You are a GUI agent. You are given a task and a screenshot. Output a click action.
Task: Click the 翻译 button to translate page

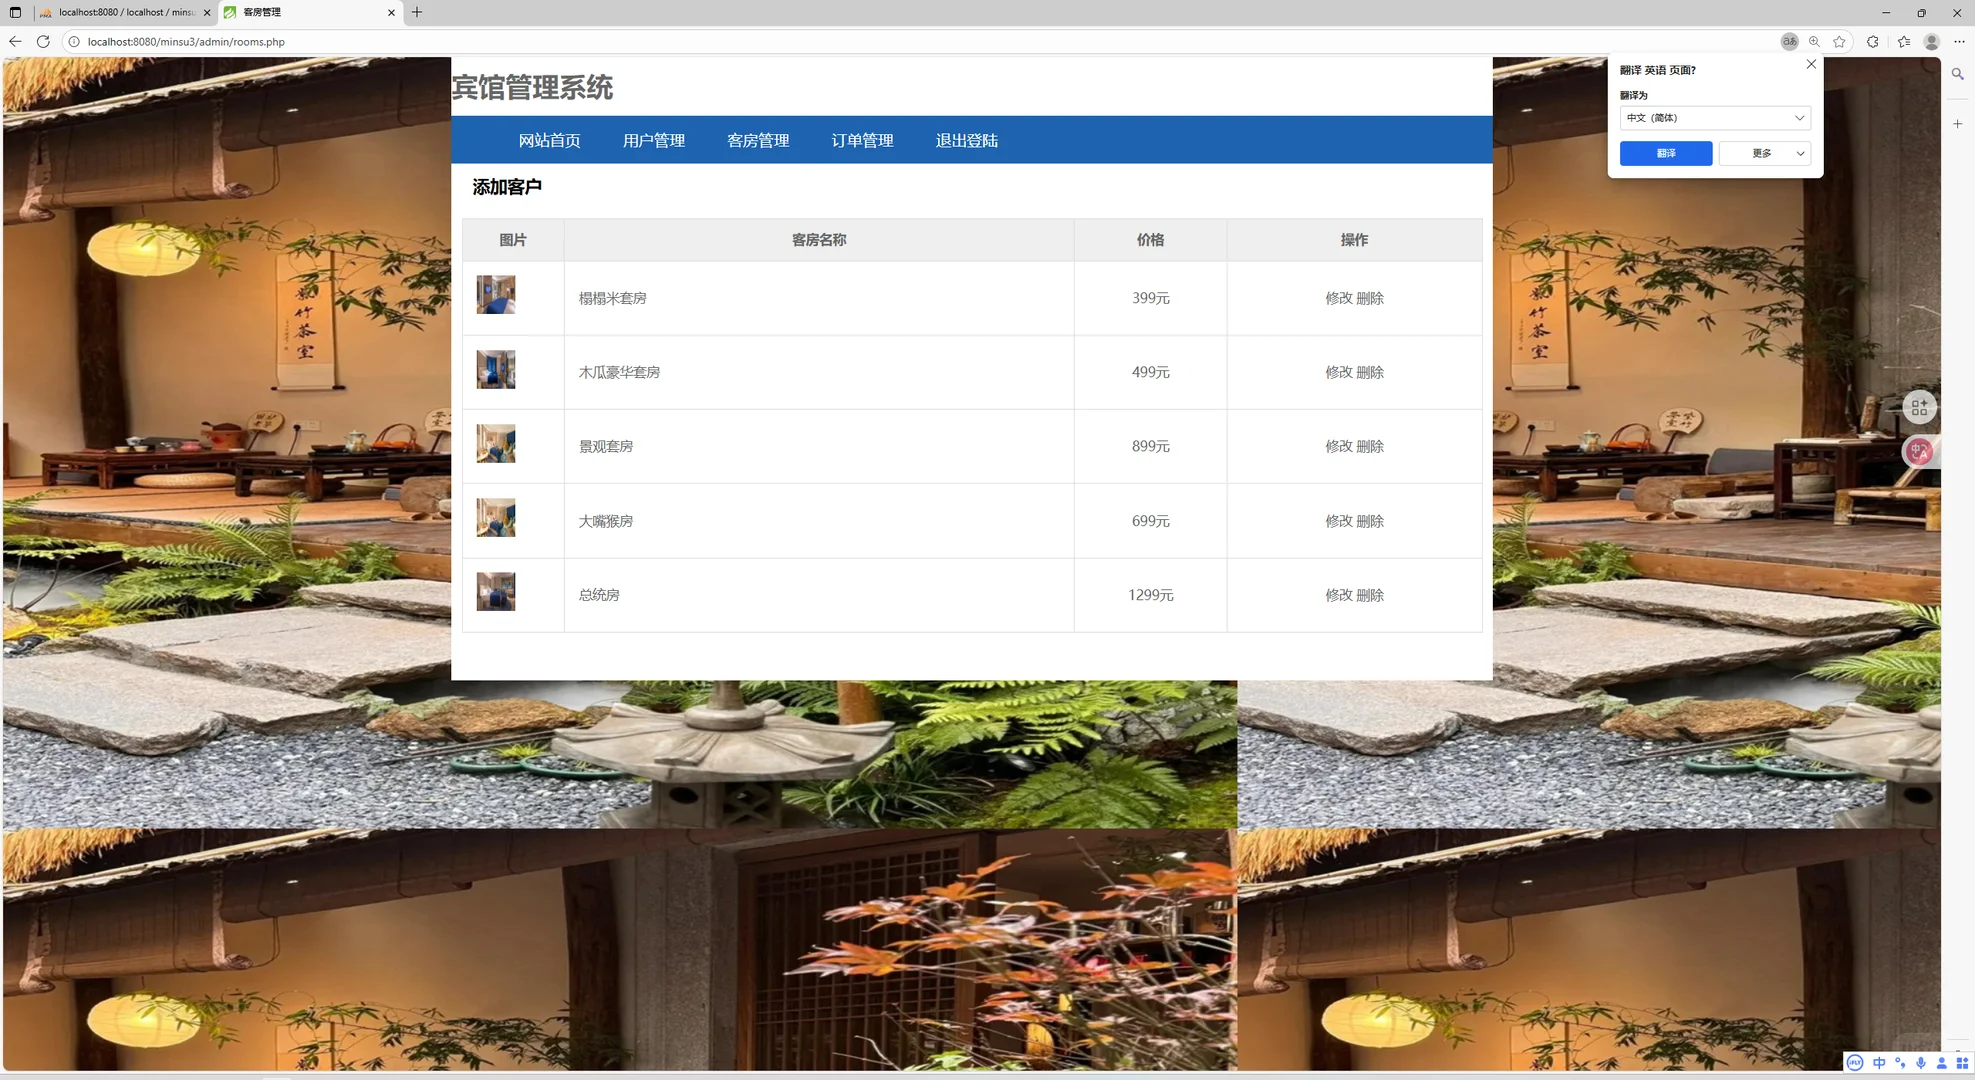coord(1666,153)
